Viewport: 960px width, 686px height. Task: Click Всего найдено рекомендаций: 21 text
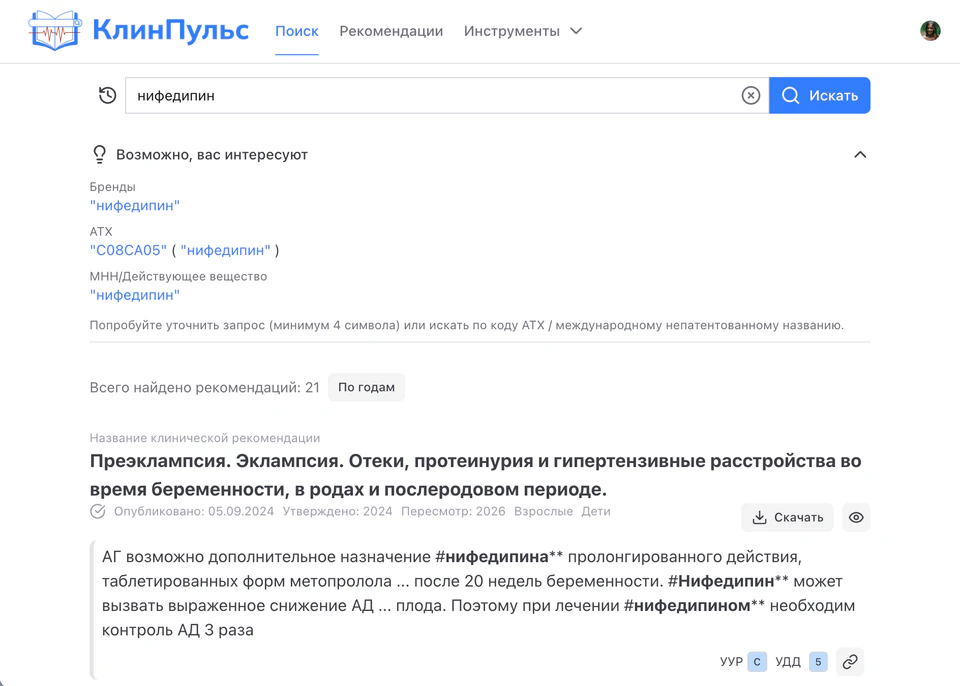point(204,388)
